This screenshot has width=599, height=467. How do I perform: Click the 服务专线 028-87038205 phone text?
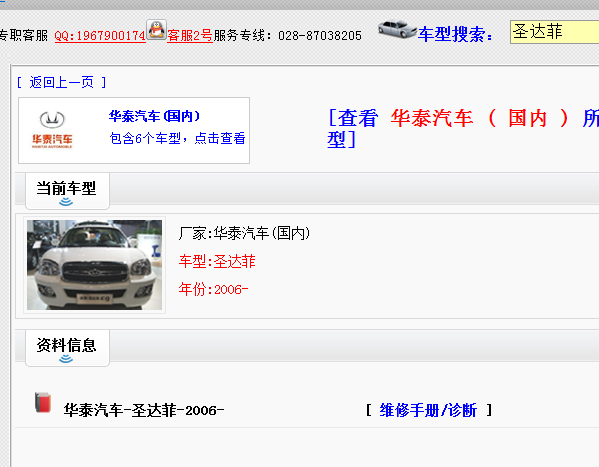click(x=288, y=36)
